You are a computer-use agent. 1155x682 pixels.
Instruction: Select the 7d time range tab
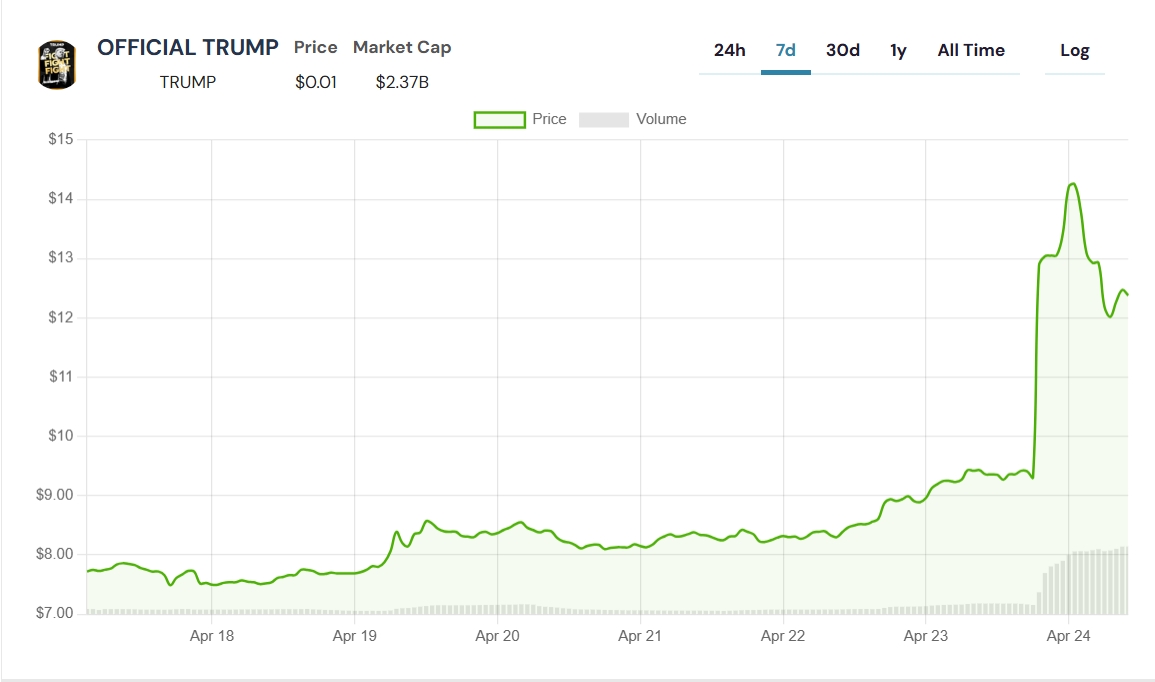pos(785,50)
